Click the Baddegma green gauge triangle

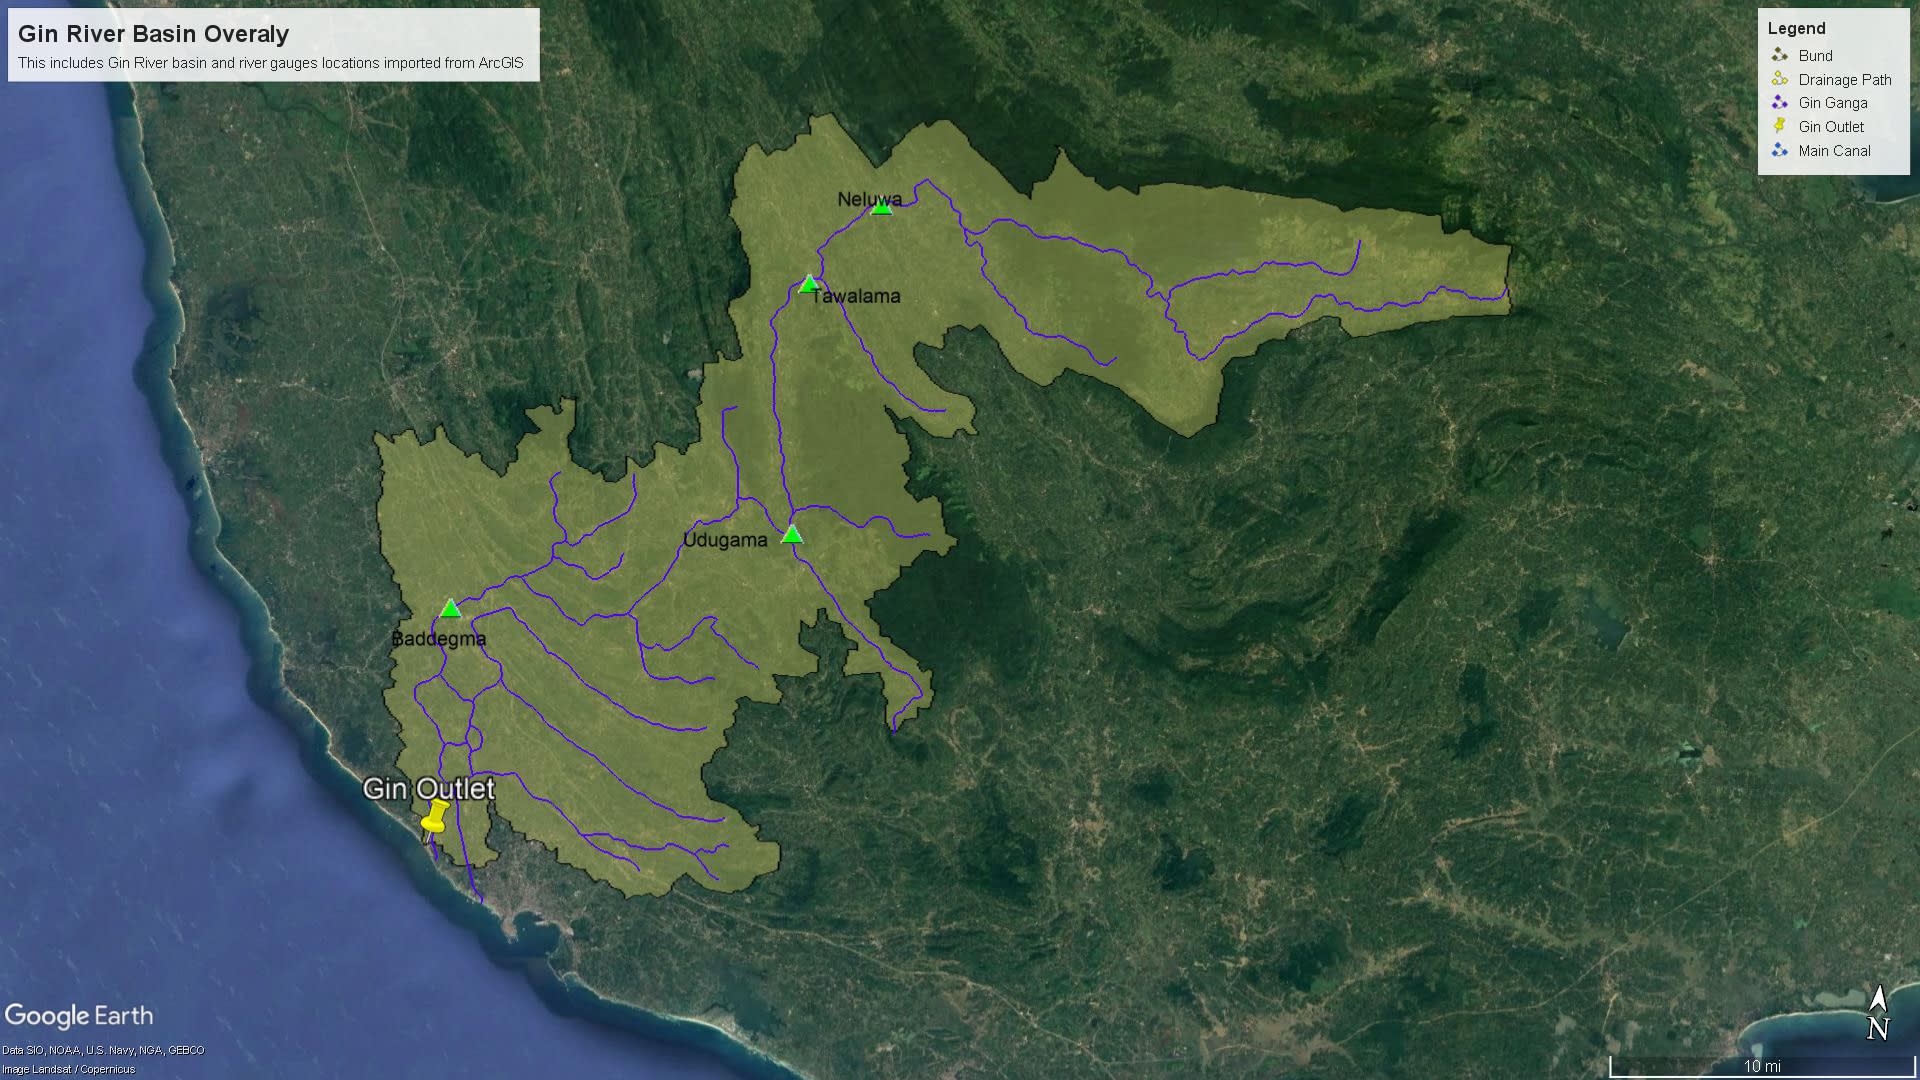451,608
